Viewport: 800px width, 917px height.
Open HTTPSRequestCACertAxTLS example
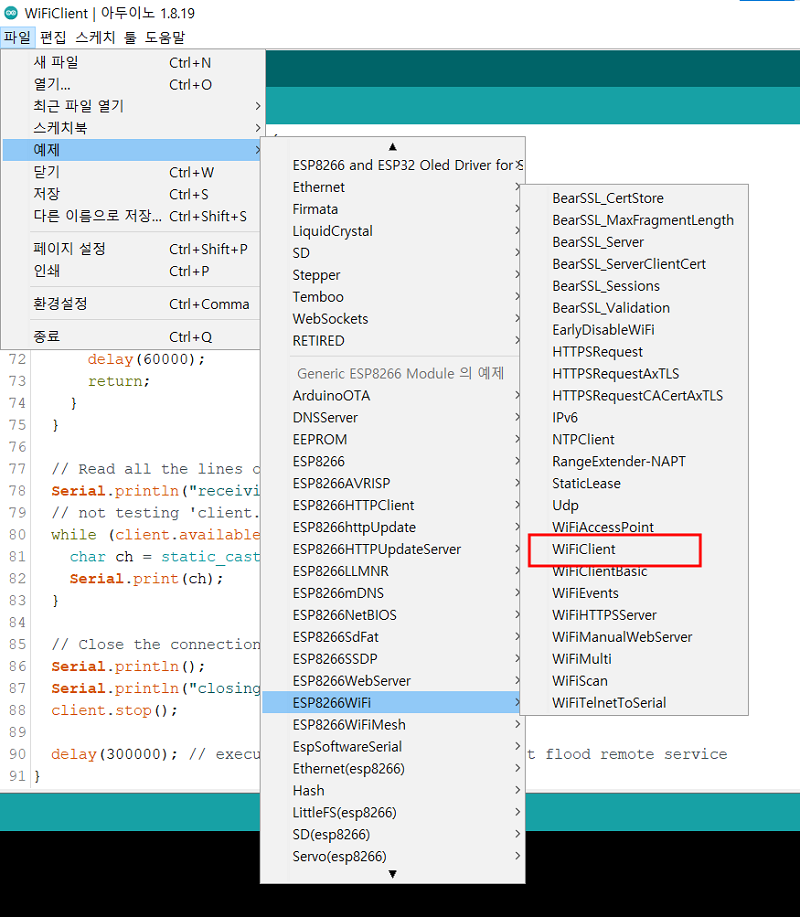click(634, 396)
